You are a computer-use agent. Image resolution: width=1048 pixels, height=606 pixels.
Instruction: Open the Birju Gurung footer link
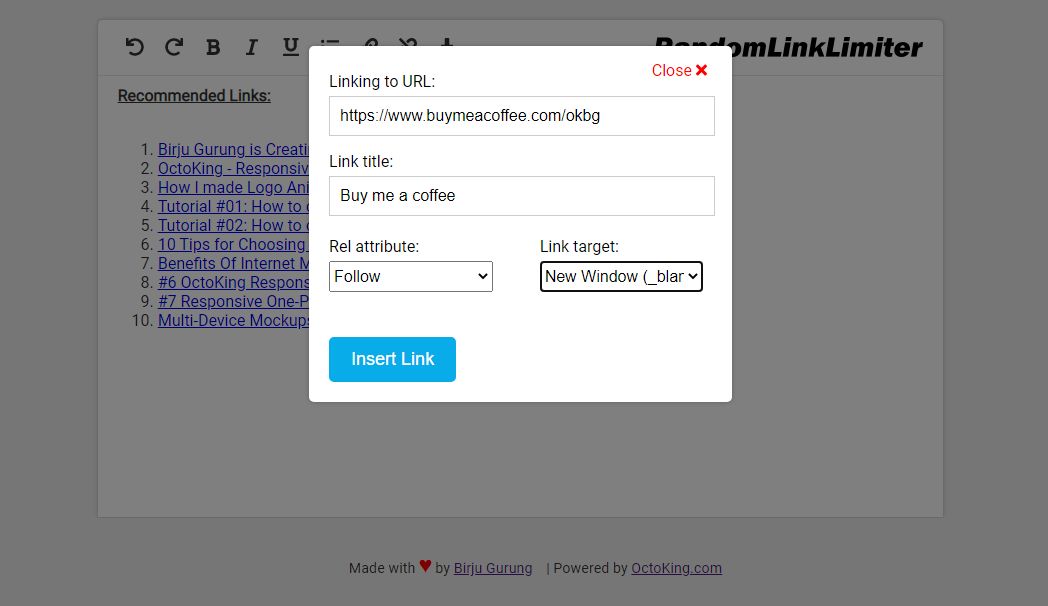point(493,568)
